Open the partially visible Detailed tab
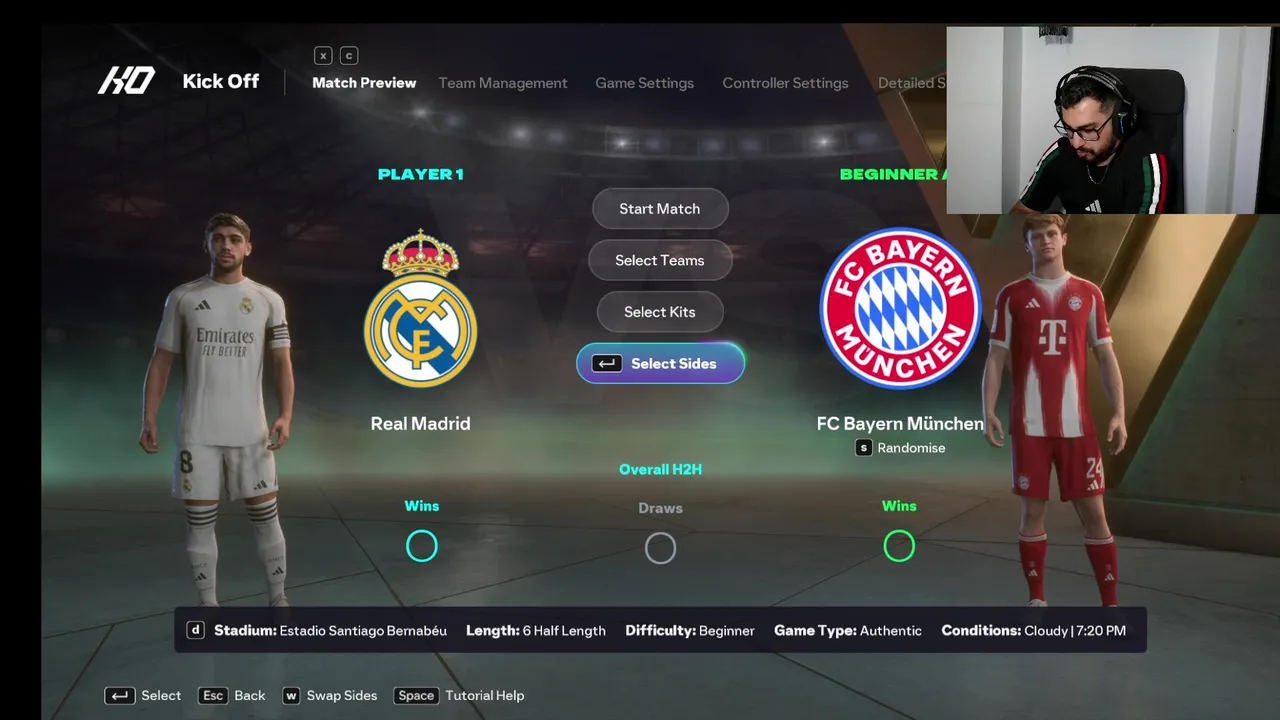Viewport: 1280px width, 720px height. pyautogui.click(x=911, y=83)
